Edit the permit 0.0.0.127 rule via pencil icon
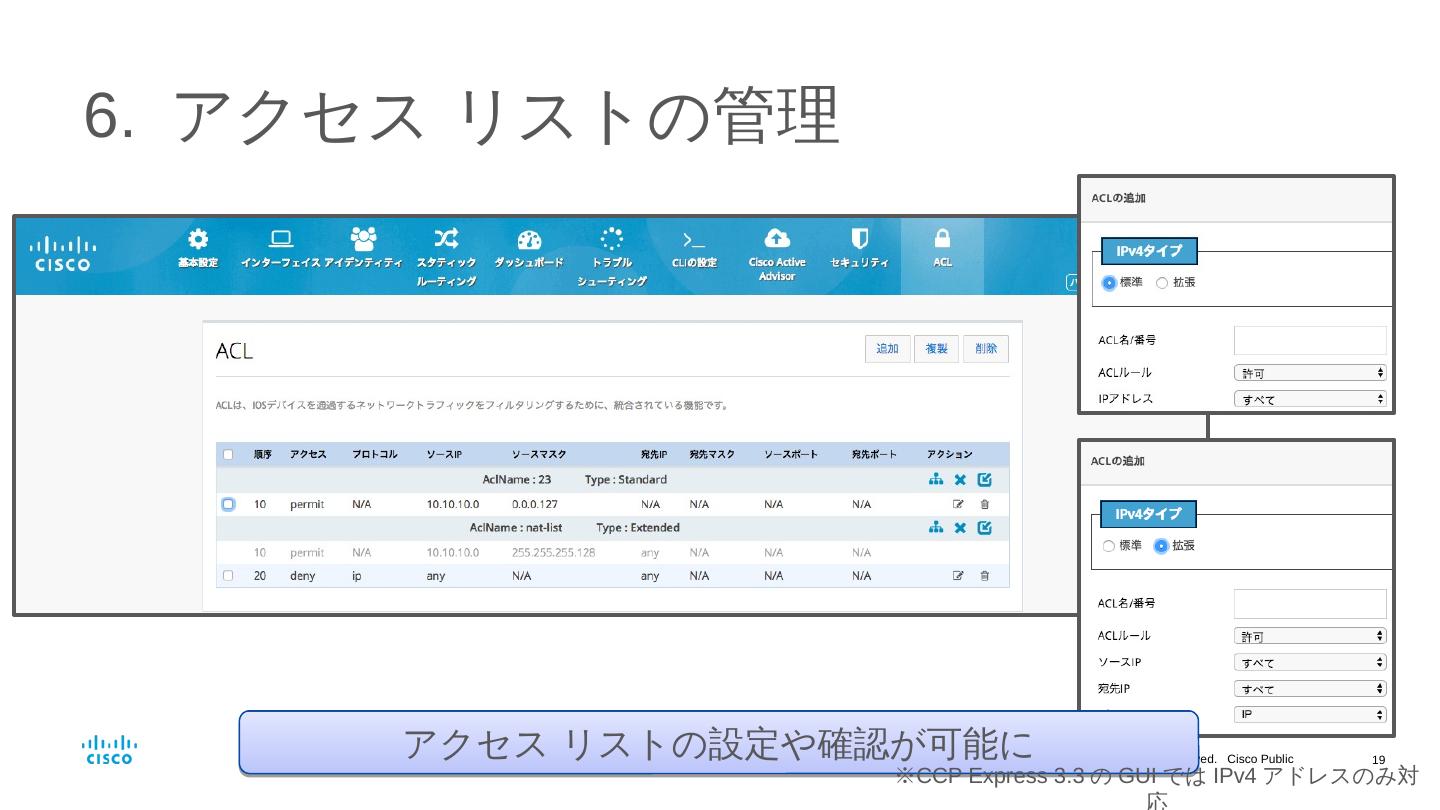 pyautogui.click(x=959, y=504)
